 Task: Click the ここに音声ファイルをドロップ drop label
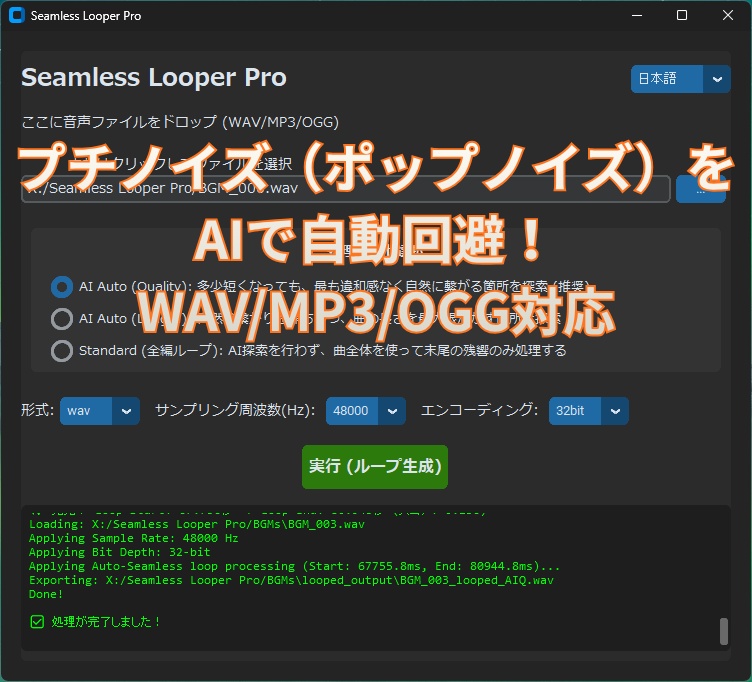pyautogui.click(x=180, y=122)
